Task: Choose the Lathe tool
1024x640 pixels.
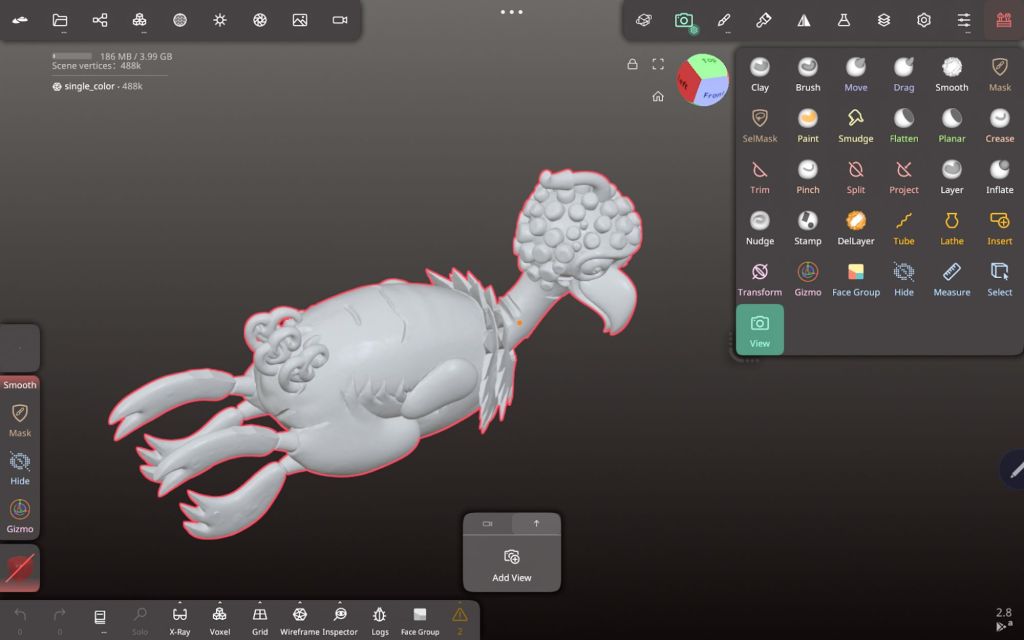Action: (x=952, y=228)
